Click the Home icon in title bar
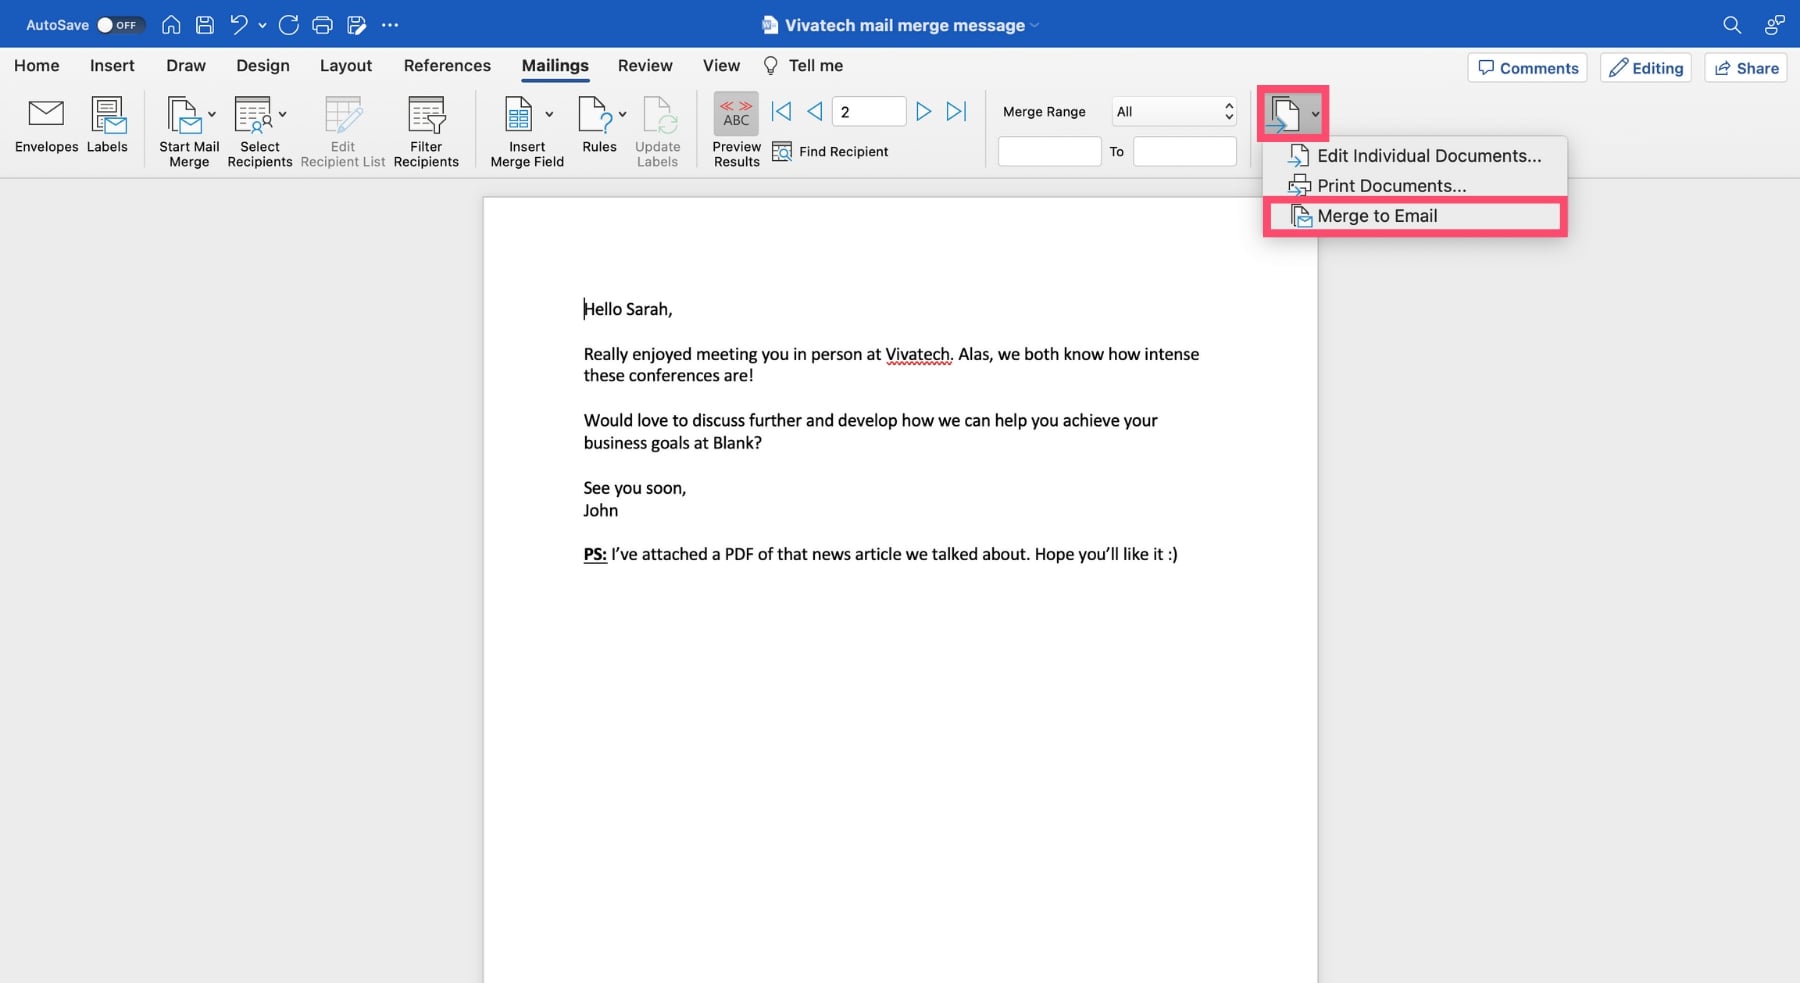This screenshot has height=983, width=1800. coord(171,25)
